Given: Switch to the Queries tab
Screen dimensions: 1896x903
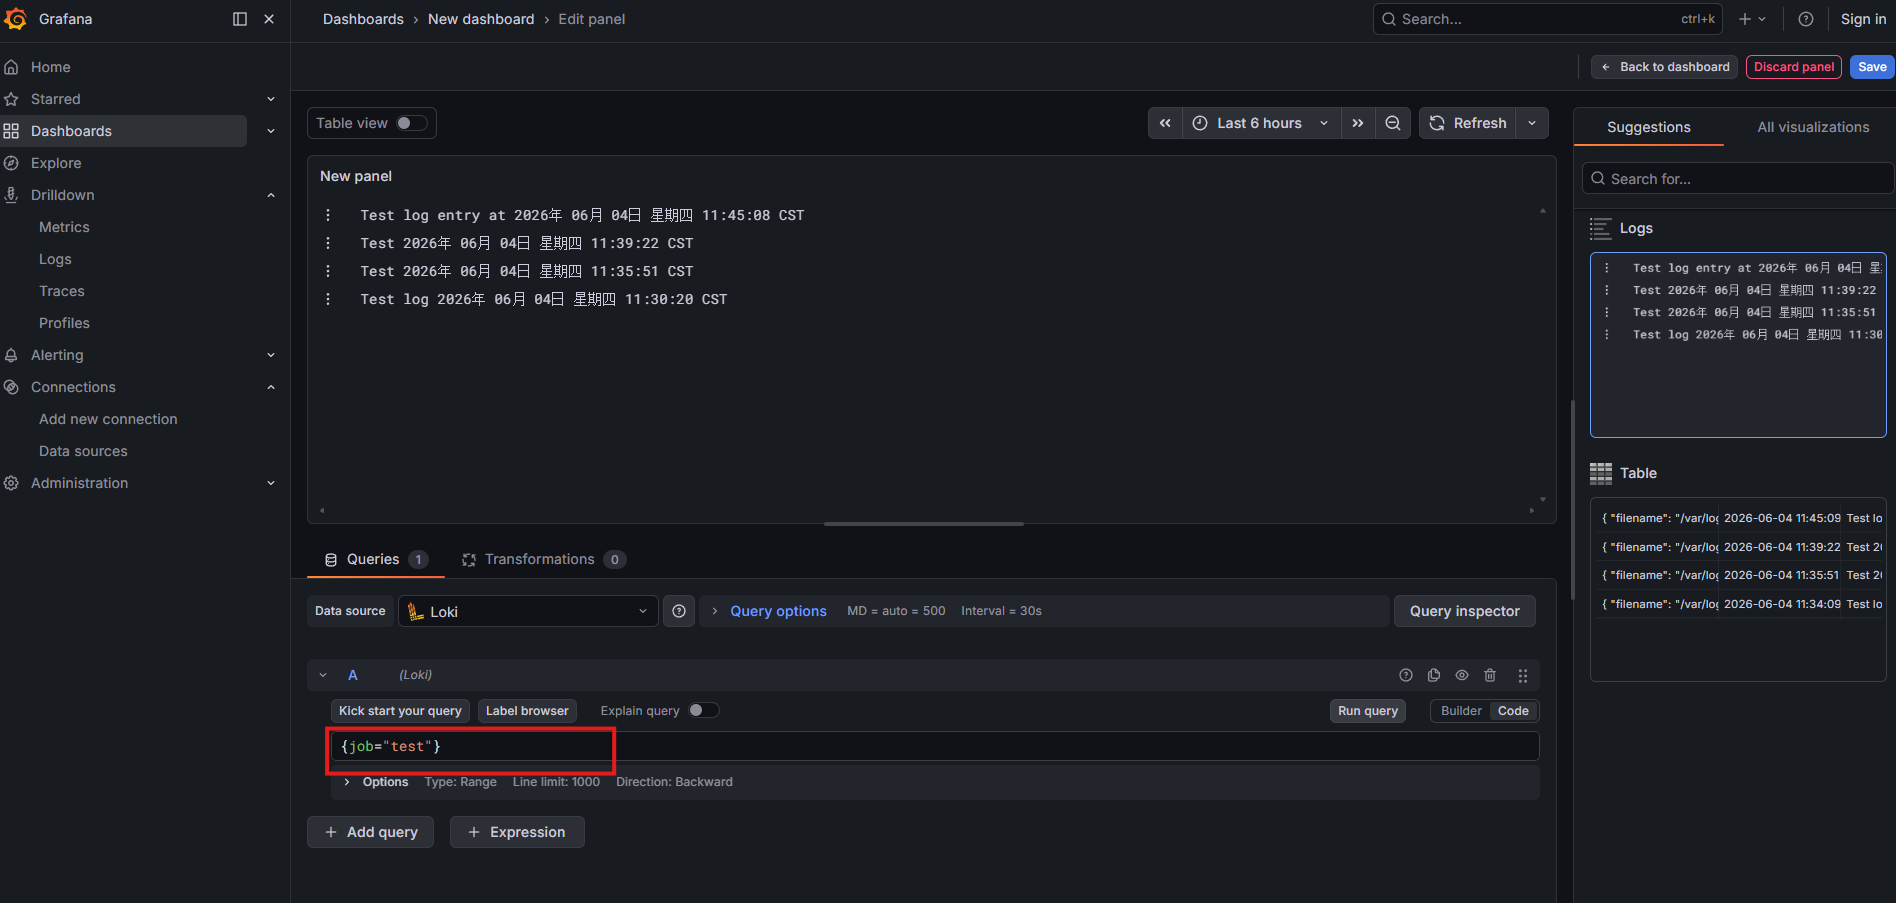Looking at the screenshot, I should [x=375, y=559].
